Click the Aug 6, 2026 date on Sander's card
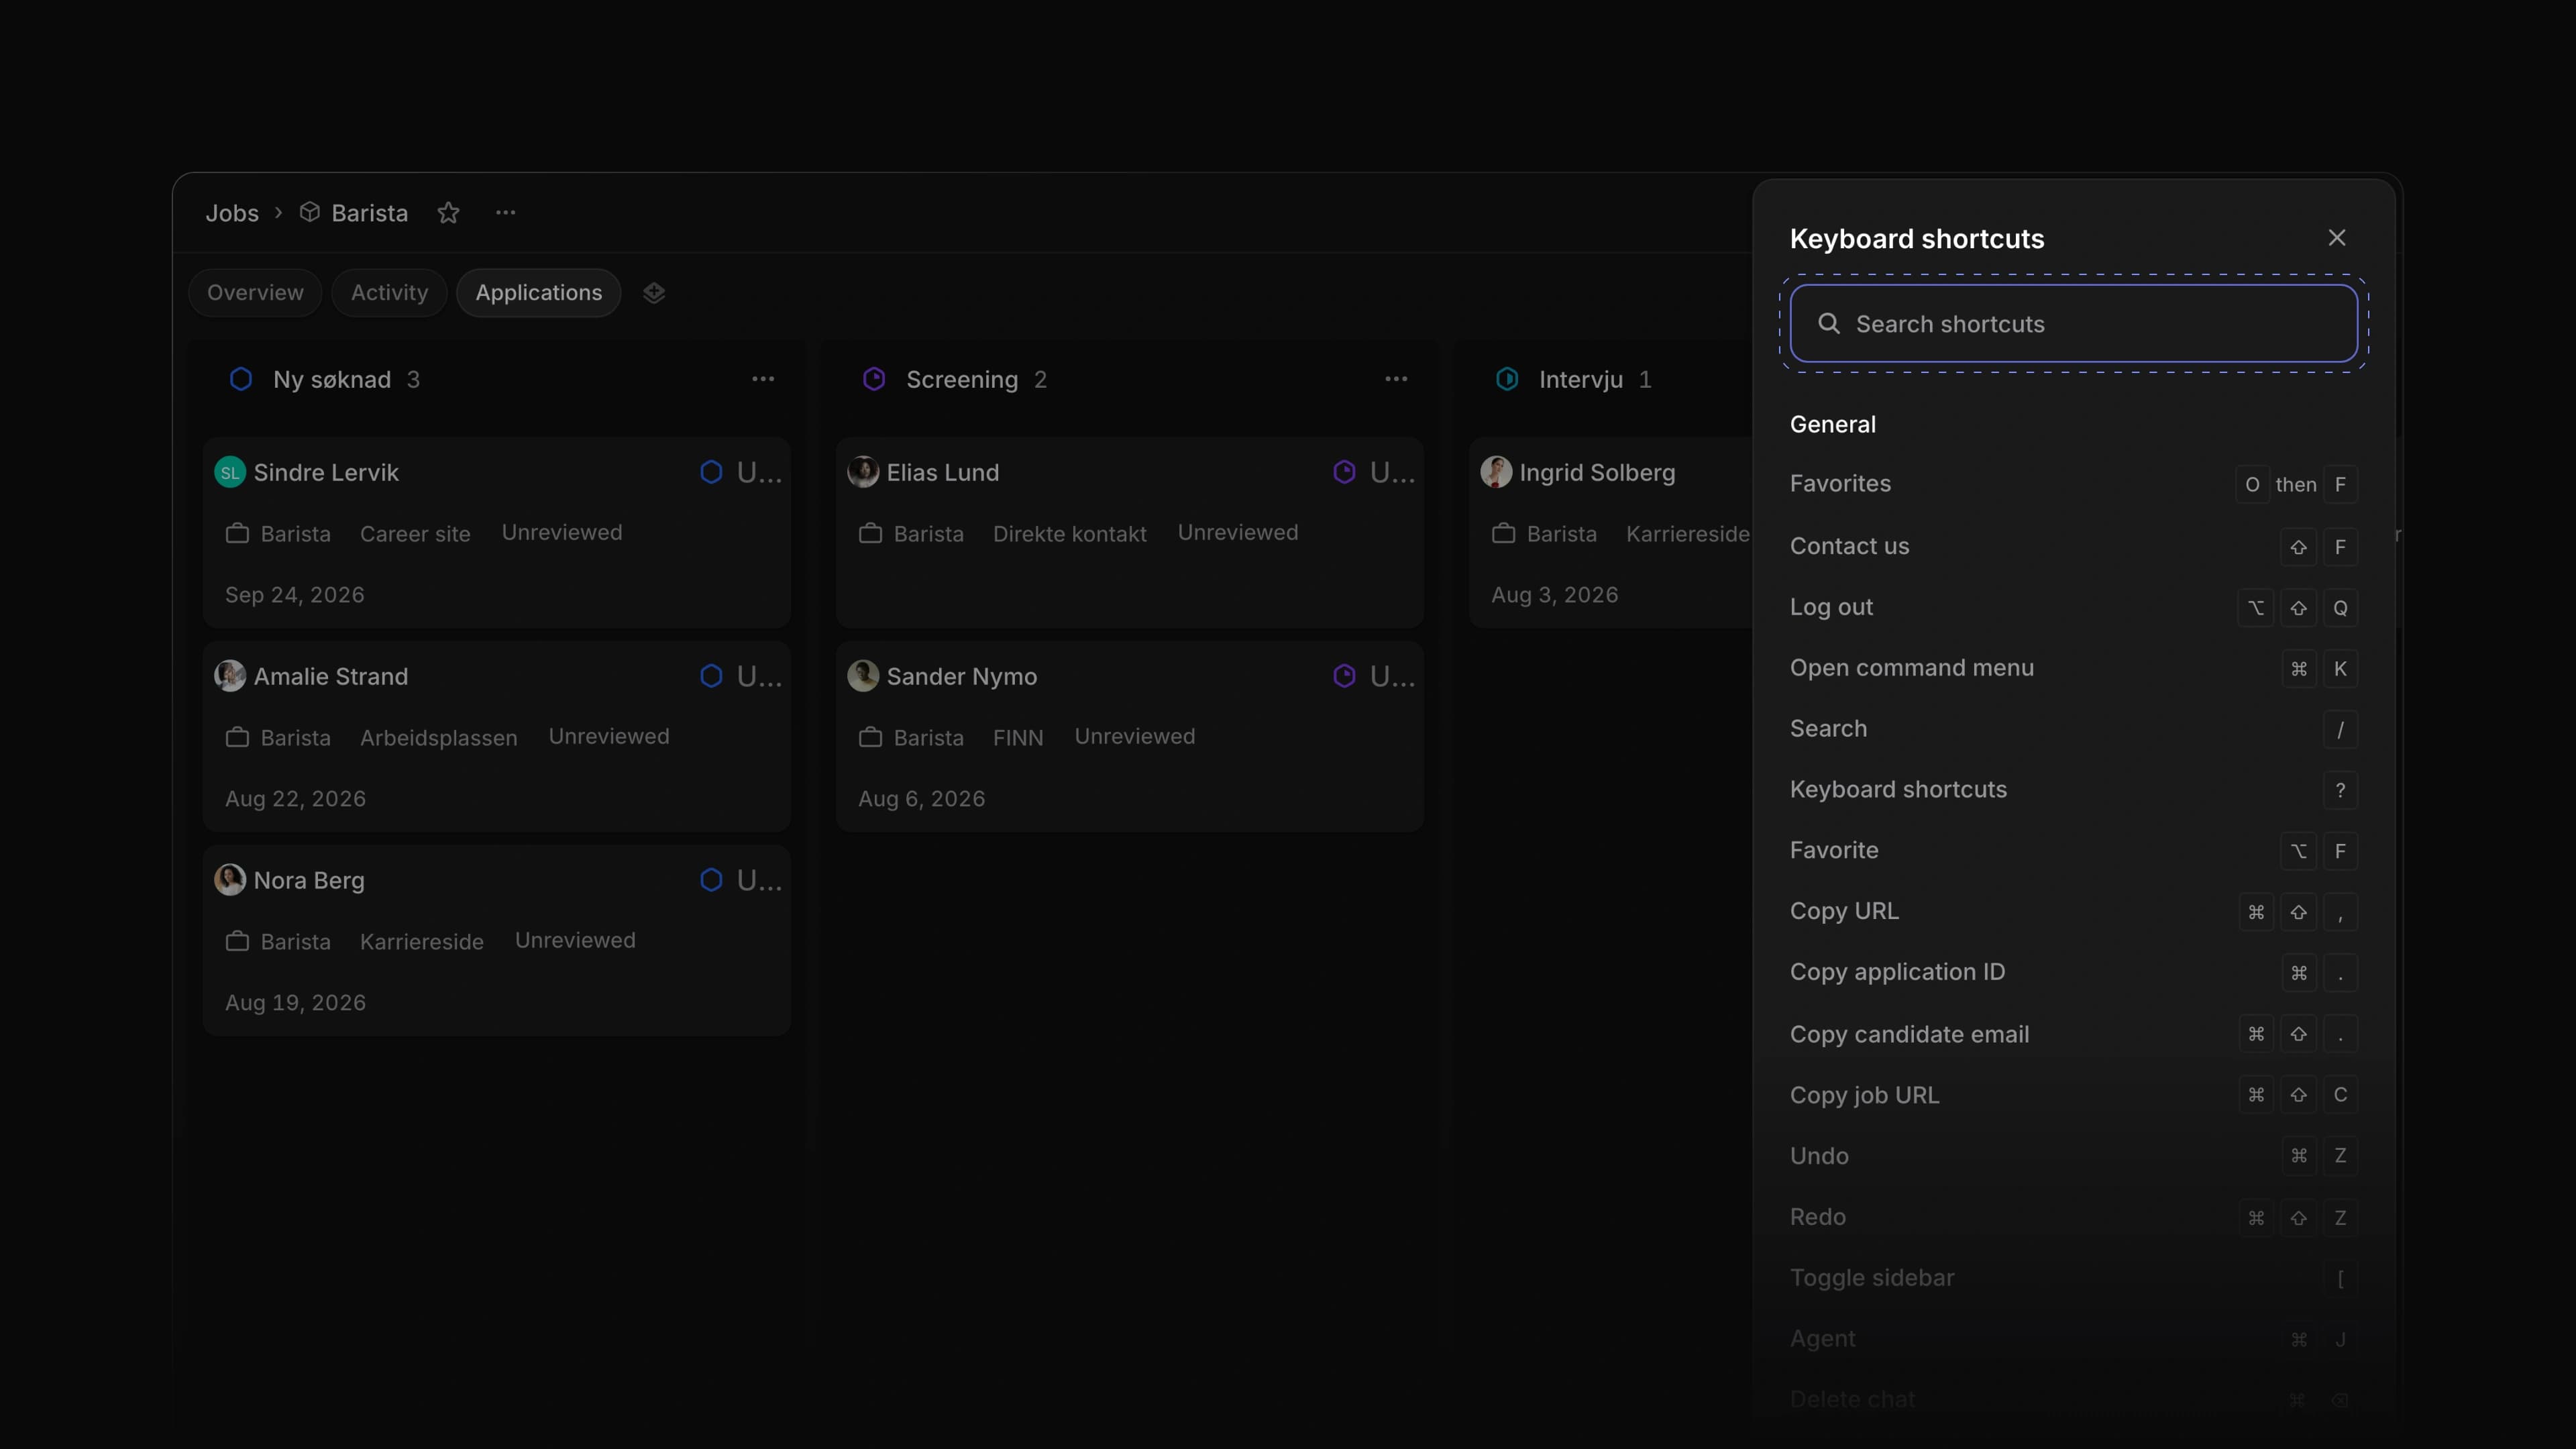 (921, 799)
